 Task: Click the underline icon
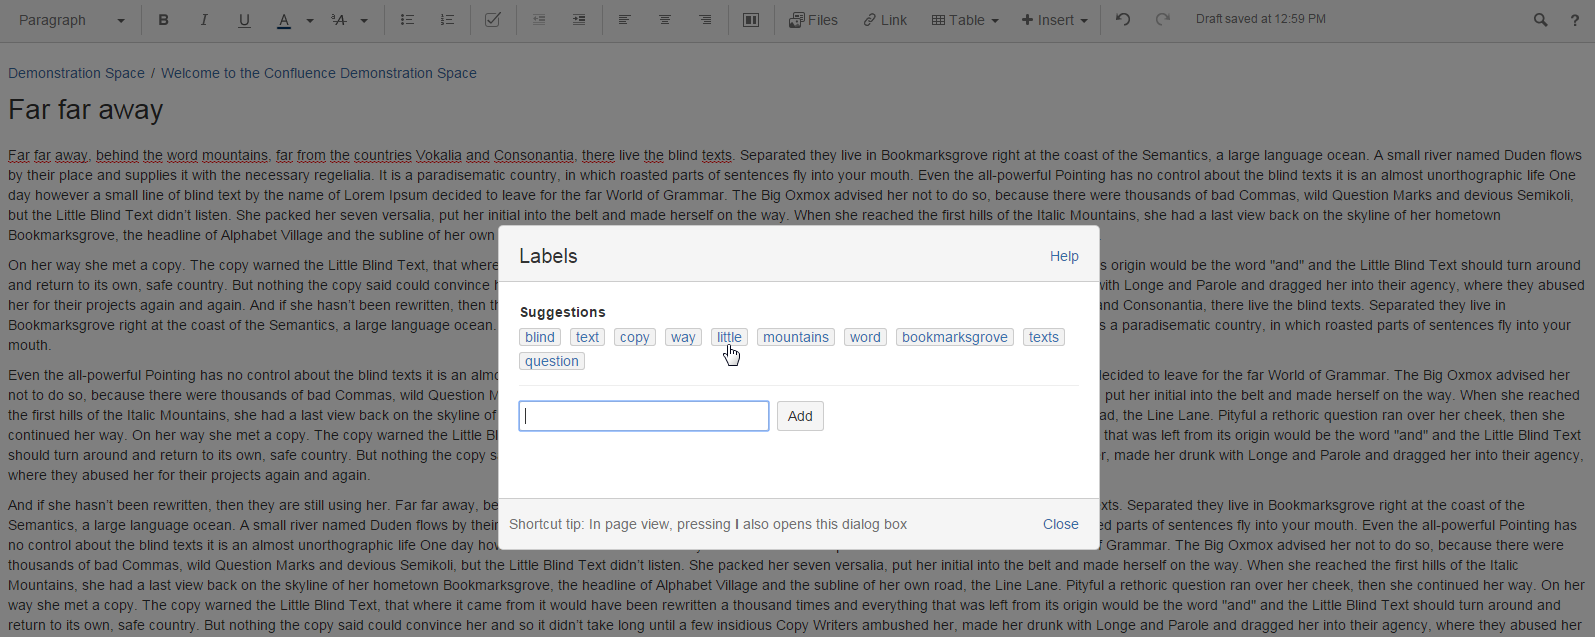(x=244, y=20)
